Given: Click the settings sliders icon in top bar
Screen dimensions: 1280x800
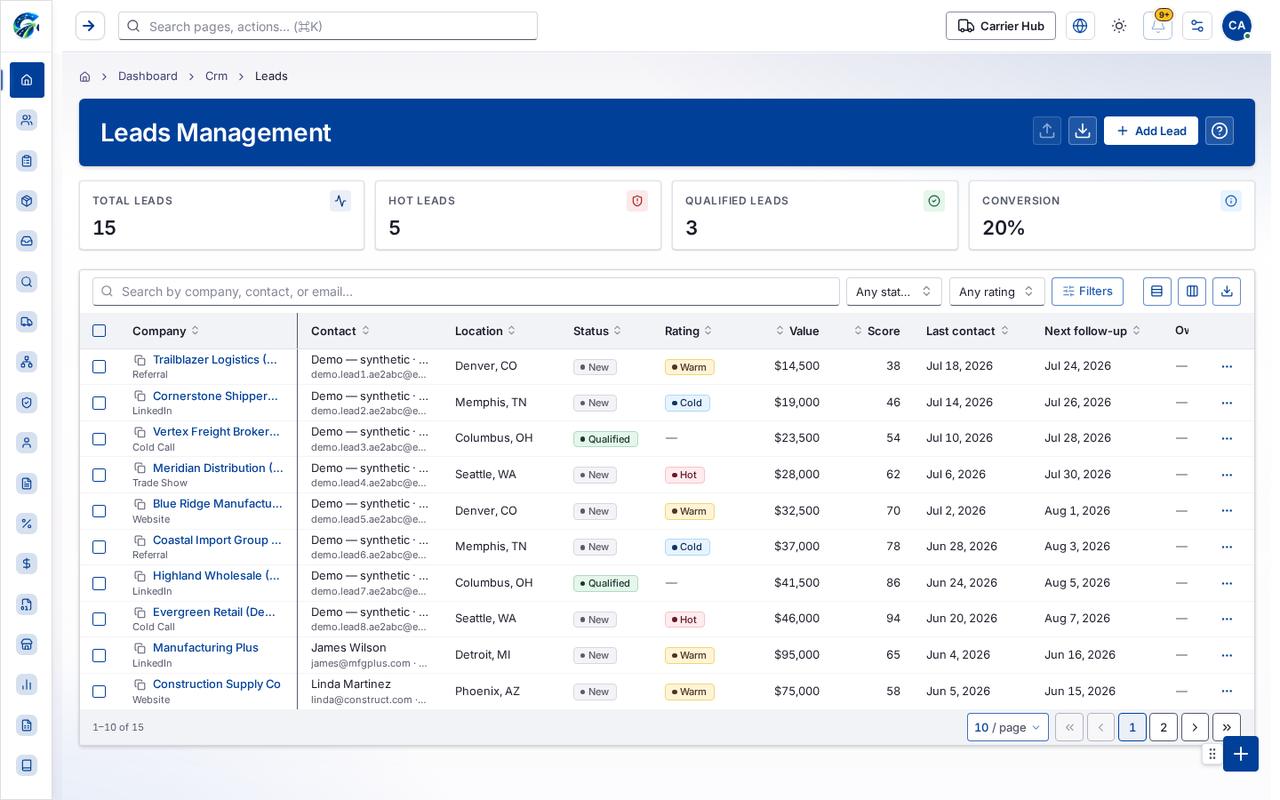Looking at the screenshot, I should [1197, 26].
